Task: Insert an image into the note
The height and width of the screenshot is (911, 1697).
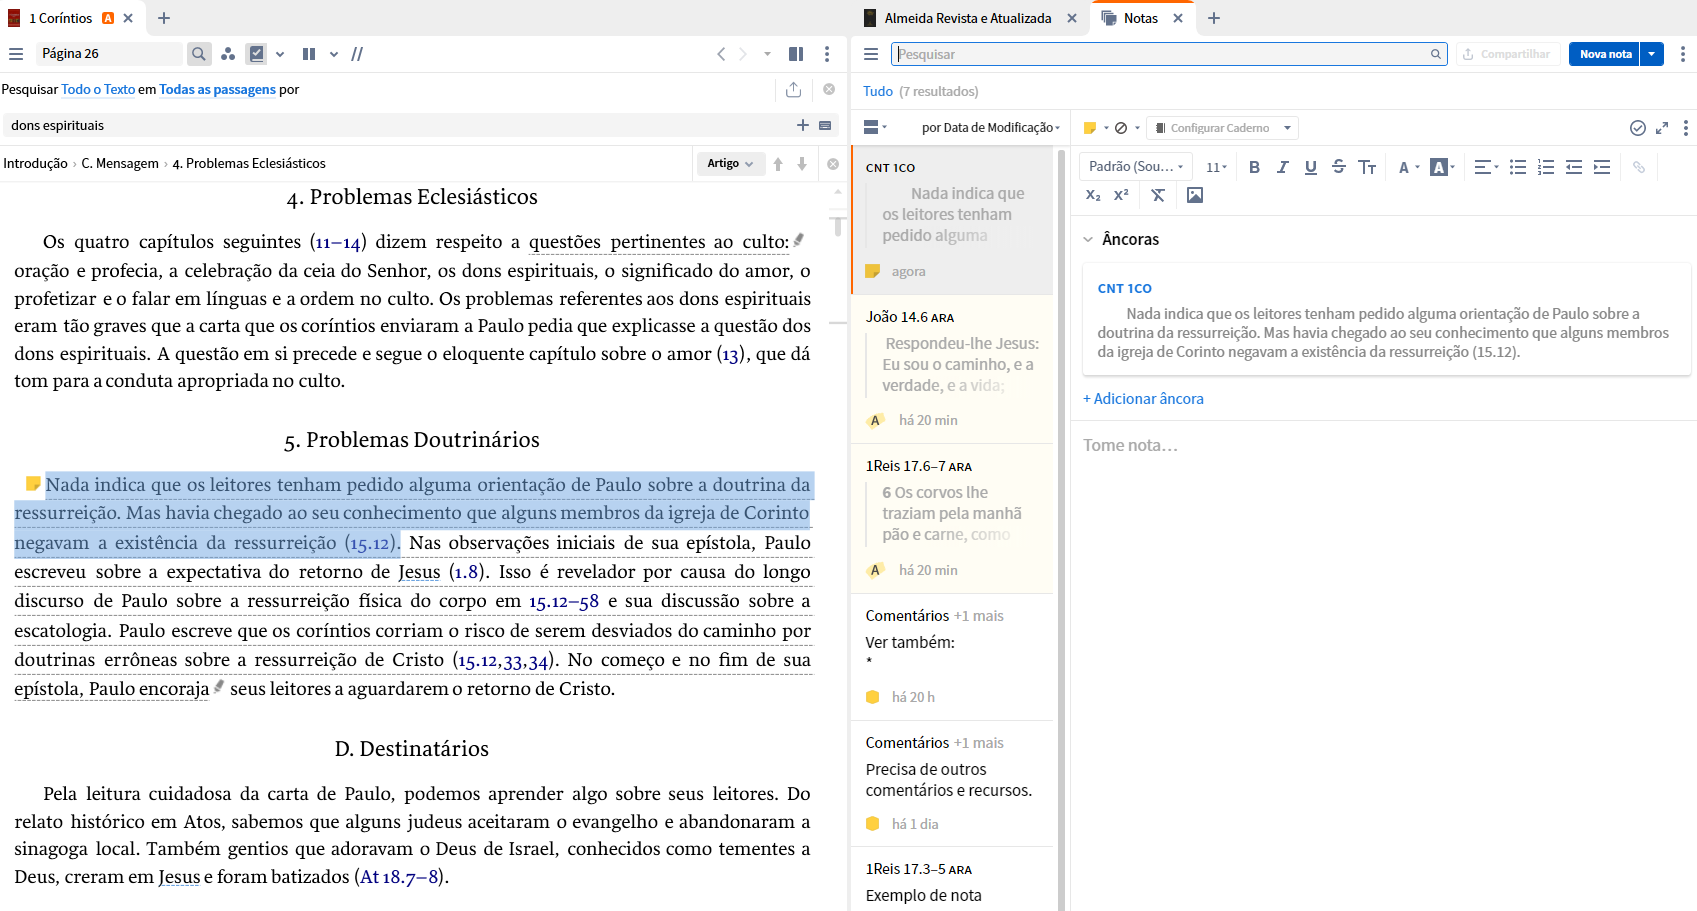Action: point(1195,195)
